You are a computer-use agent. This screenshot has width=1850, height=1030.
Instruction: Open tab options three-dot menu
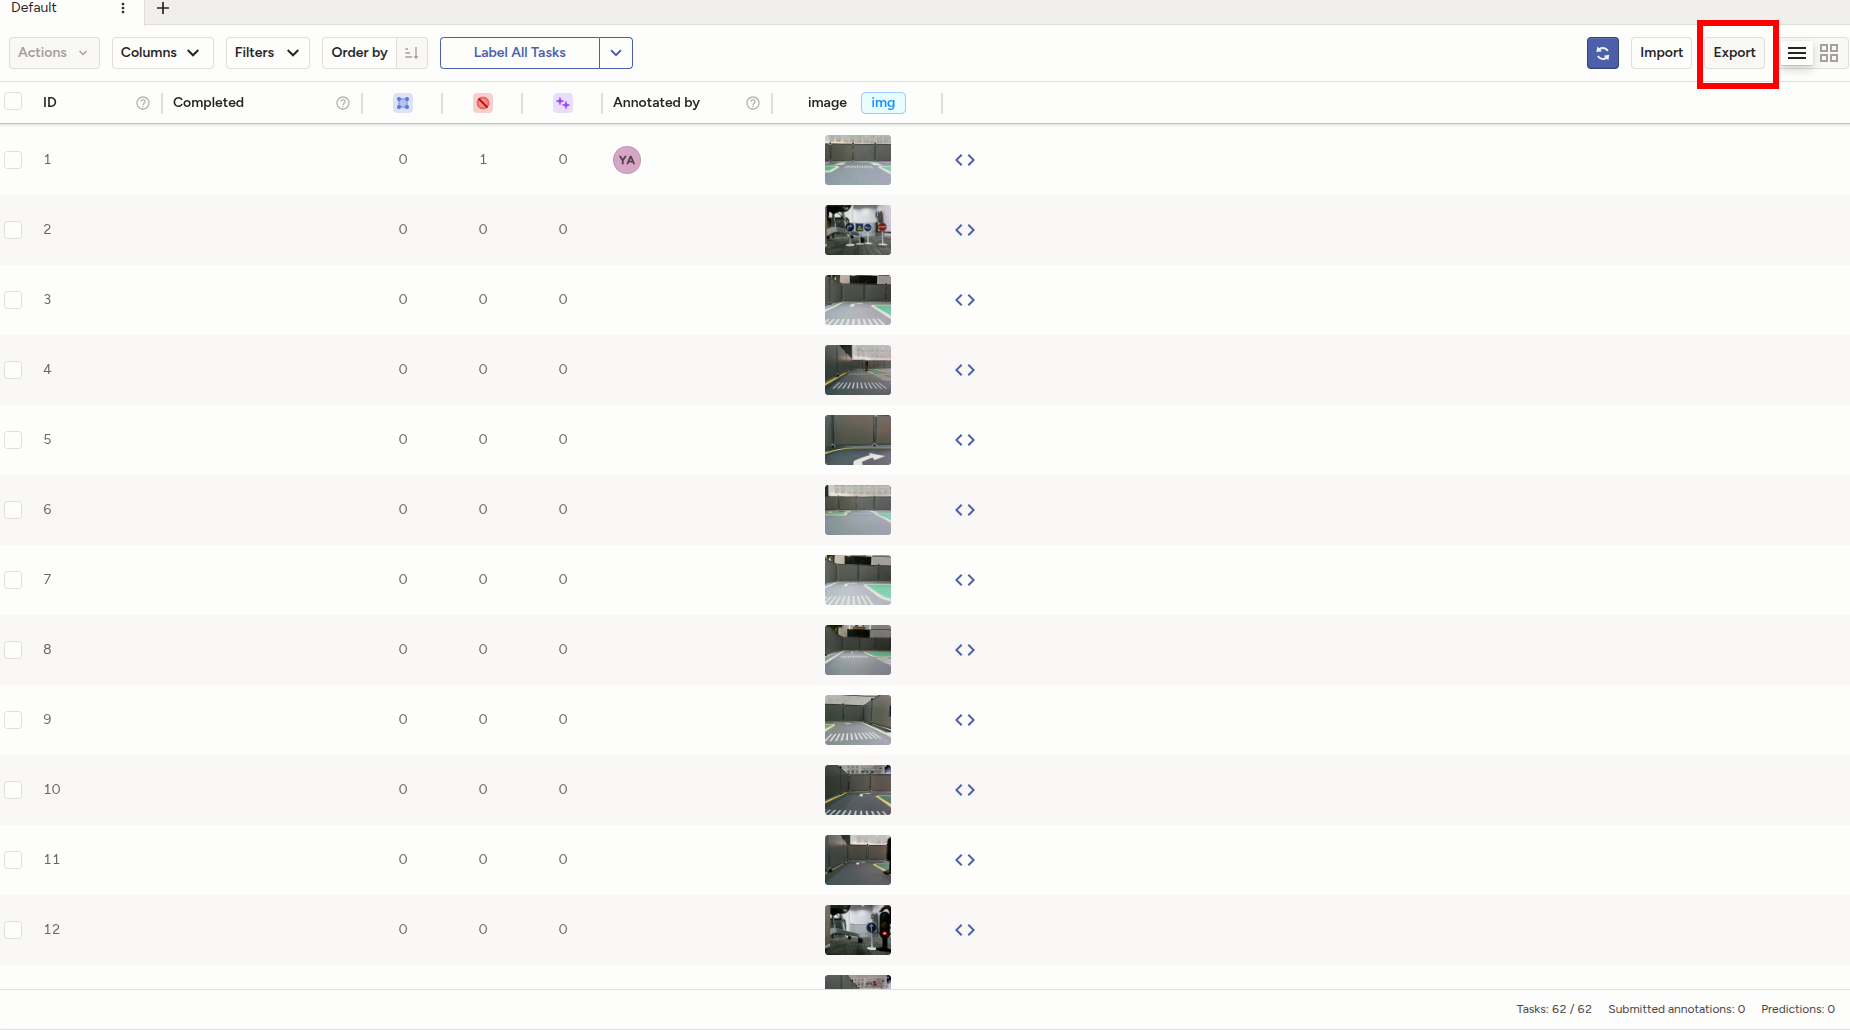[123, 8]
